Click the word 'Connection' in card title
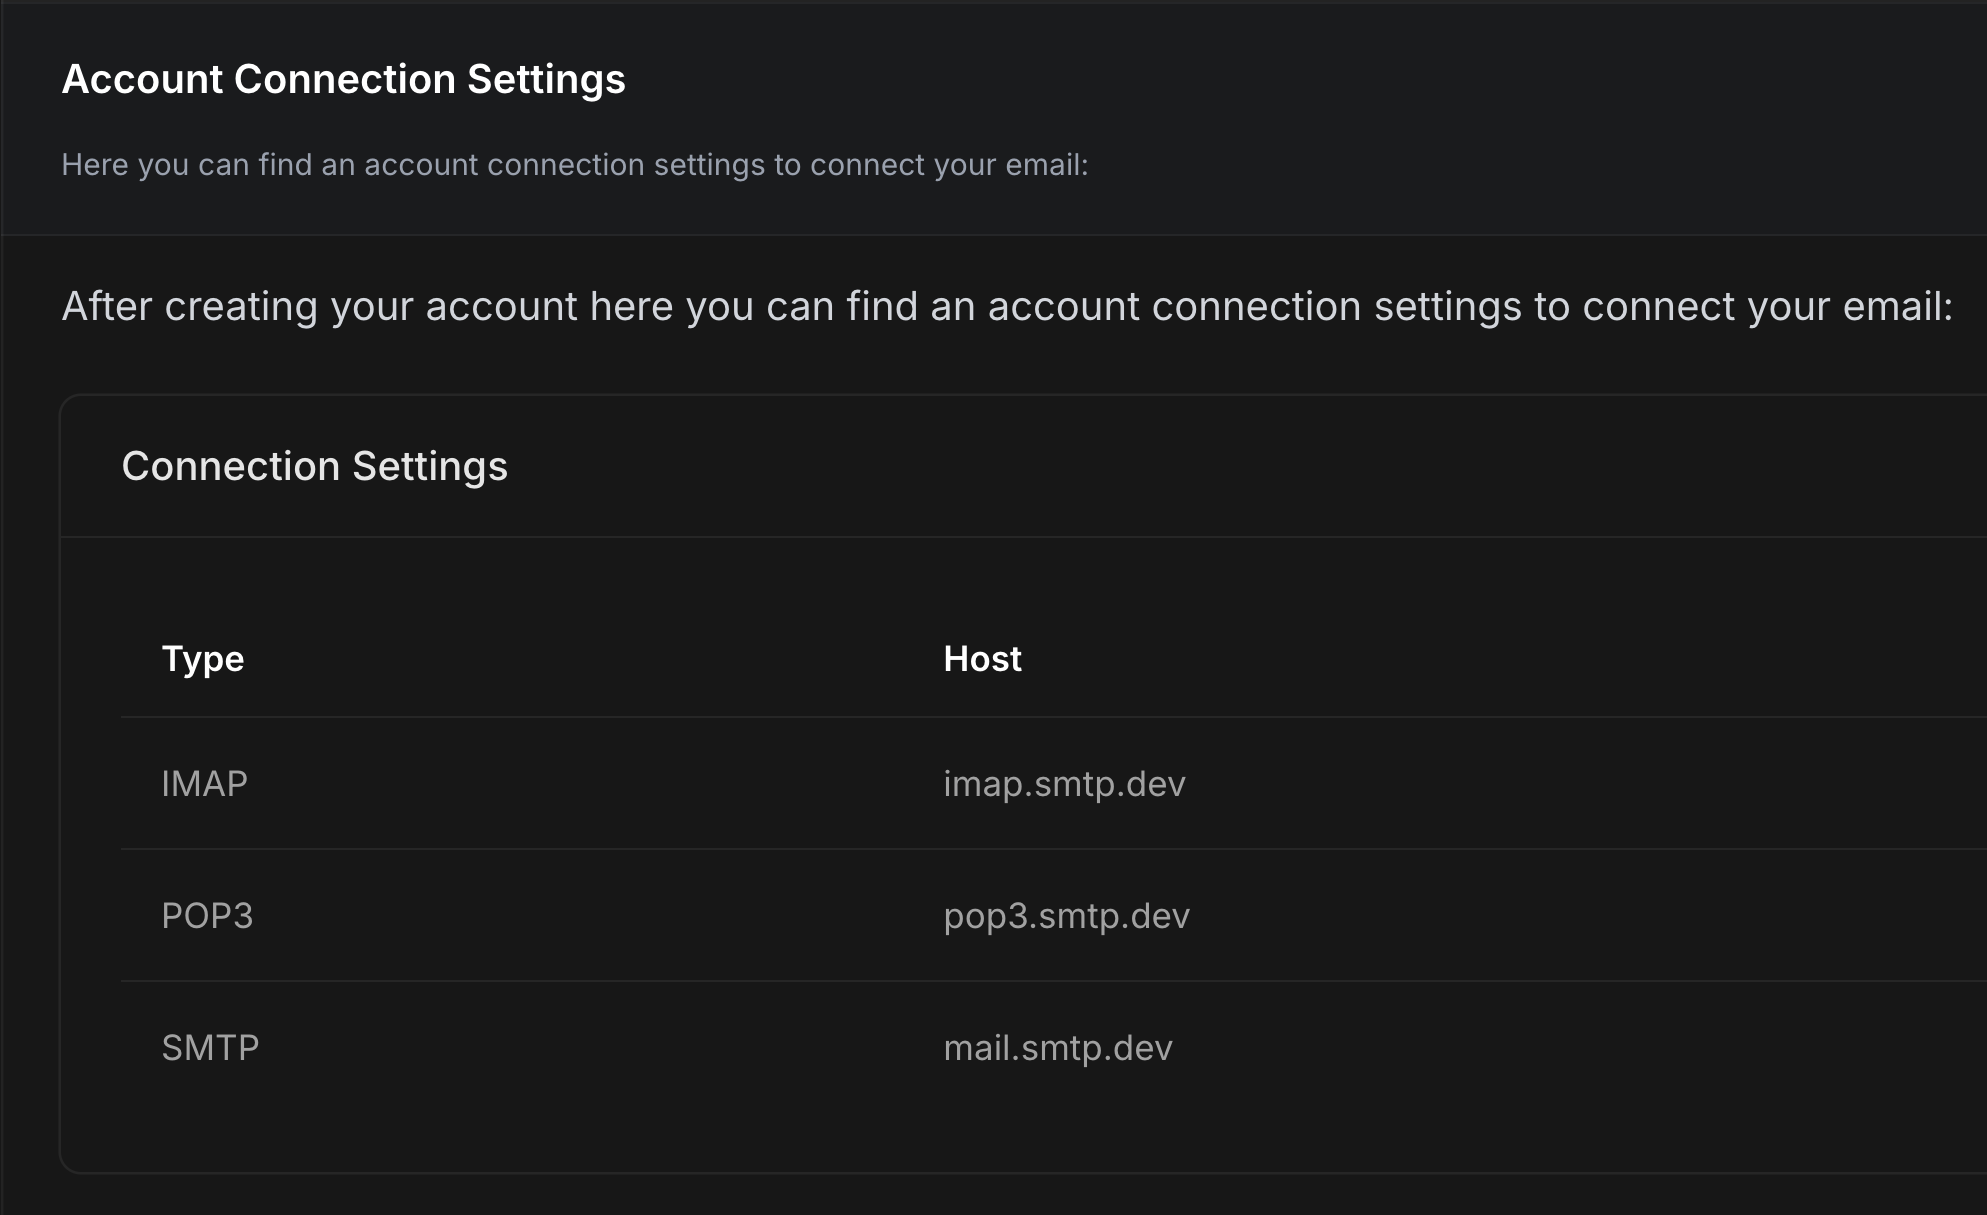This screenshot has height=1215, width=1987. click(231, 466)
